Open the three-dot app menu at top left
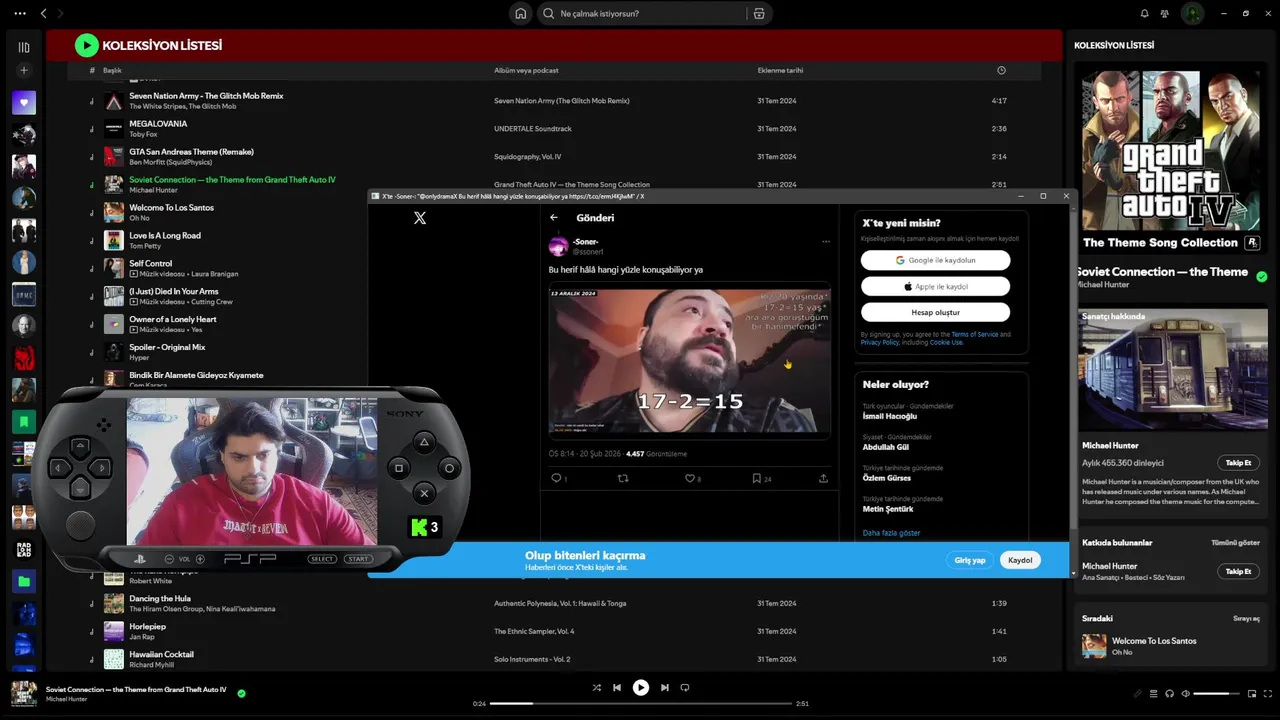Viewport: 1280px width, 720px height. click(x=20, y=14)
